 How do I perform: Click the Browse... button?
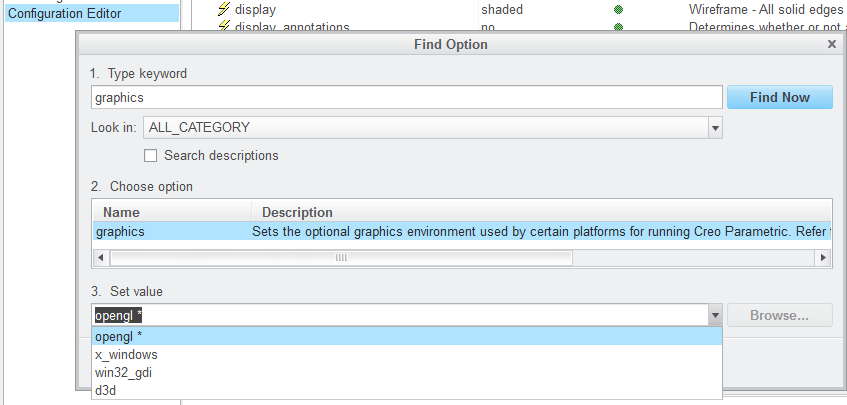pos(780,316)
